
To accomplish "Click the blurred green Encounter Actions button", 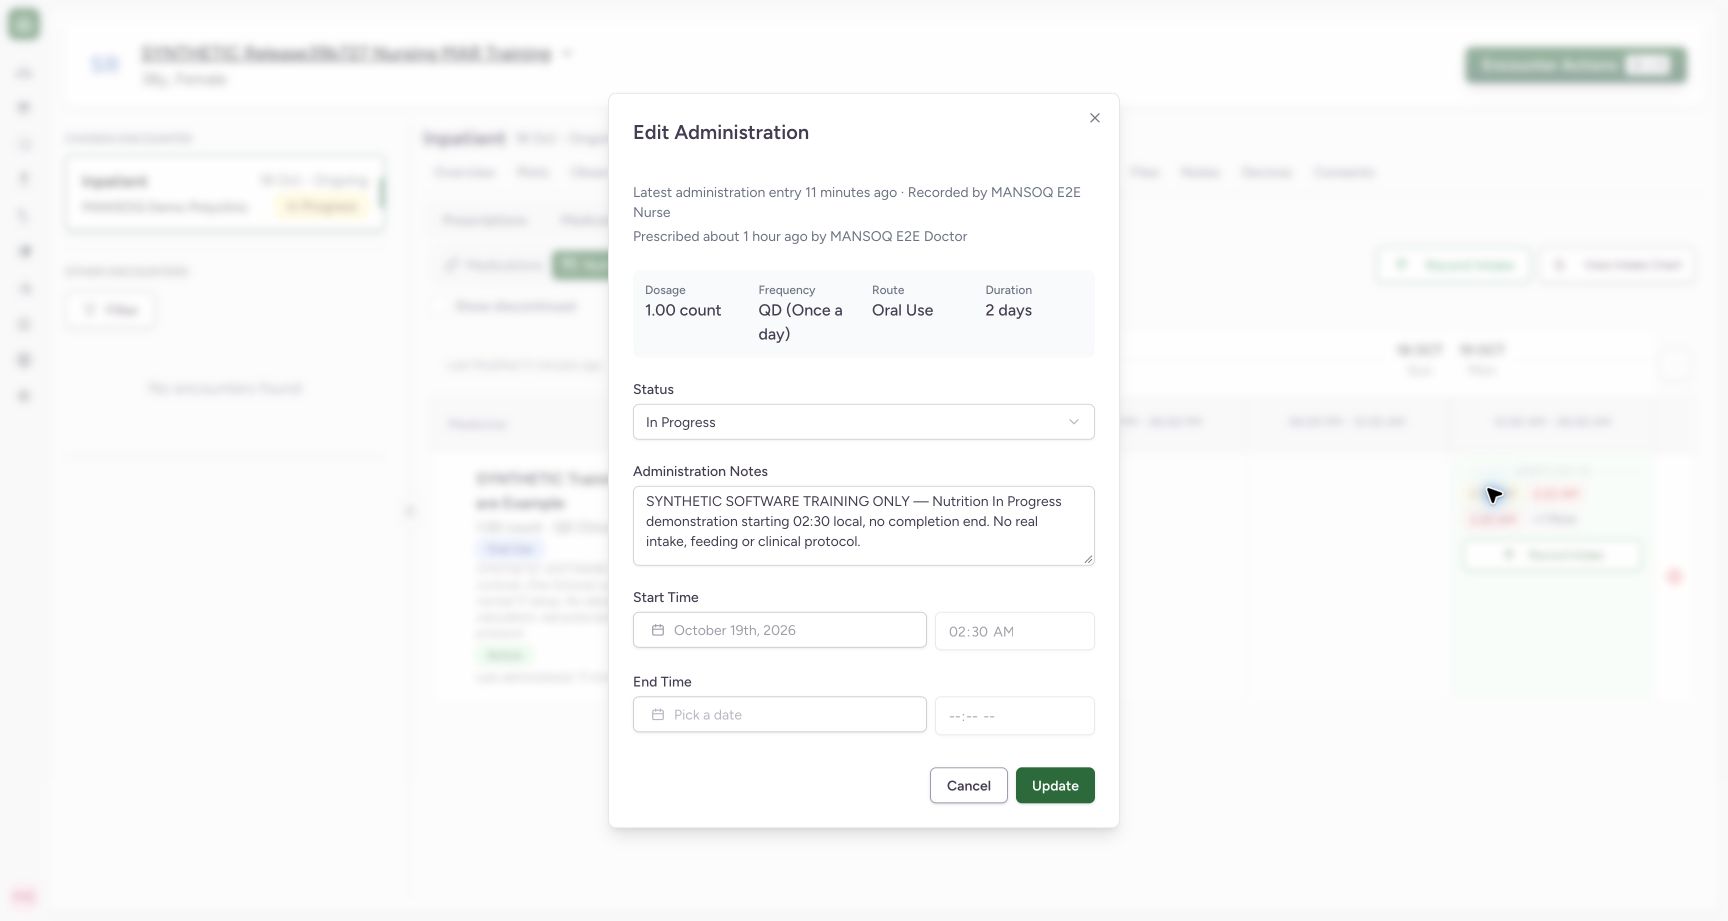I will (x=1576, y=65).
